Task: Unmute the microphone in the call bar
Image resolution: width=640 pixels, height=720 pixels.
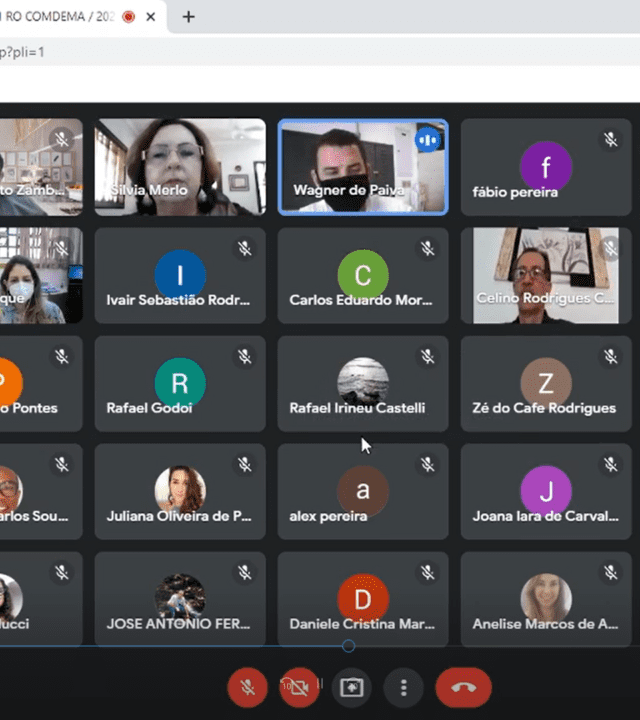Action: 247,687
